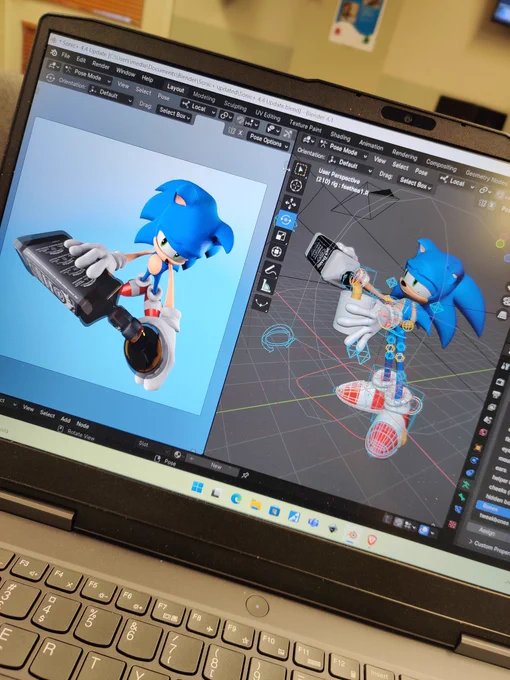Toggle the pin icon next to the New button
The height and width of the screenshot is (680, 510).
[x=245, y=475]
